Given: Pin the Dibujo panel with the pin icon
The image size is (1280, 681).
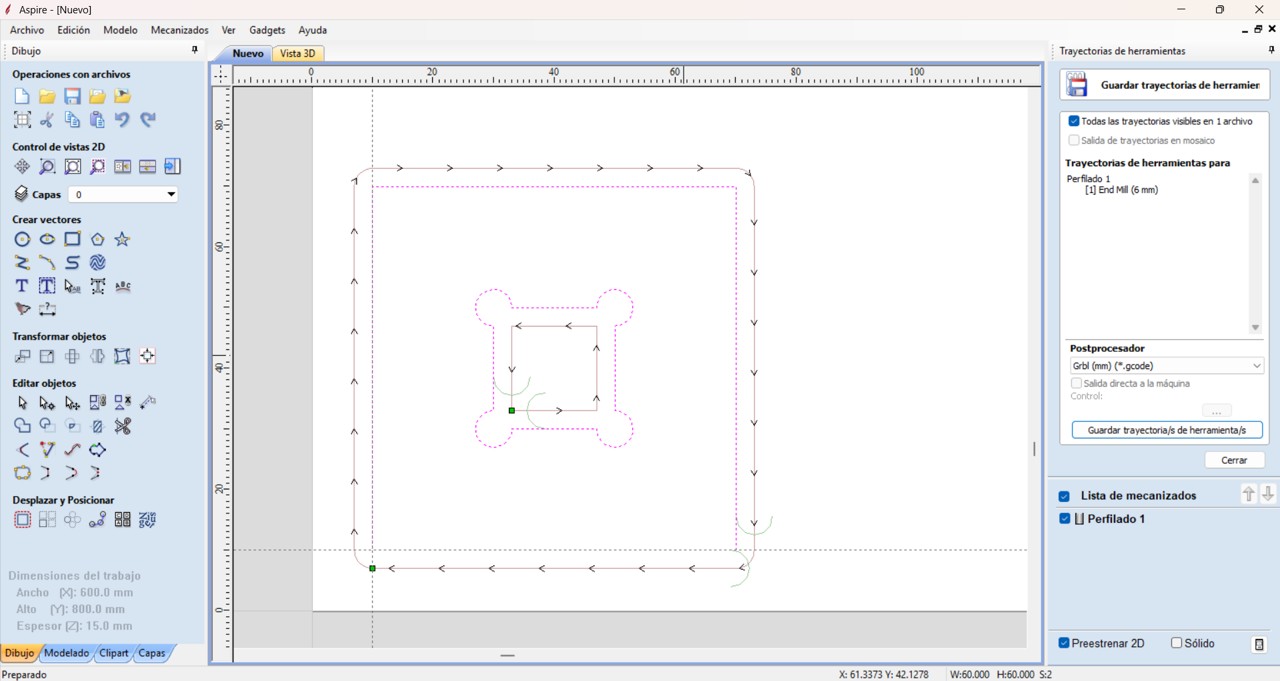Looking at the screenshot, I should click(195, 50).
